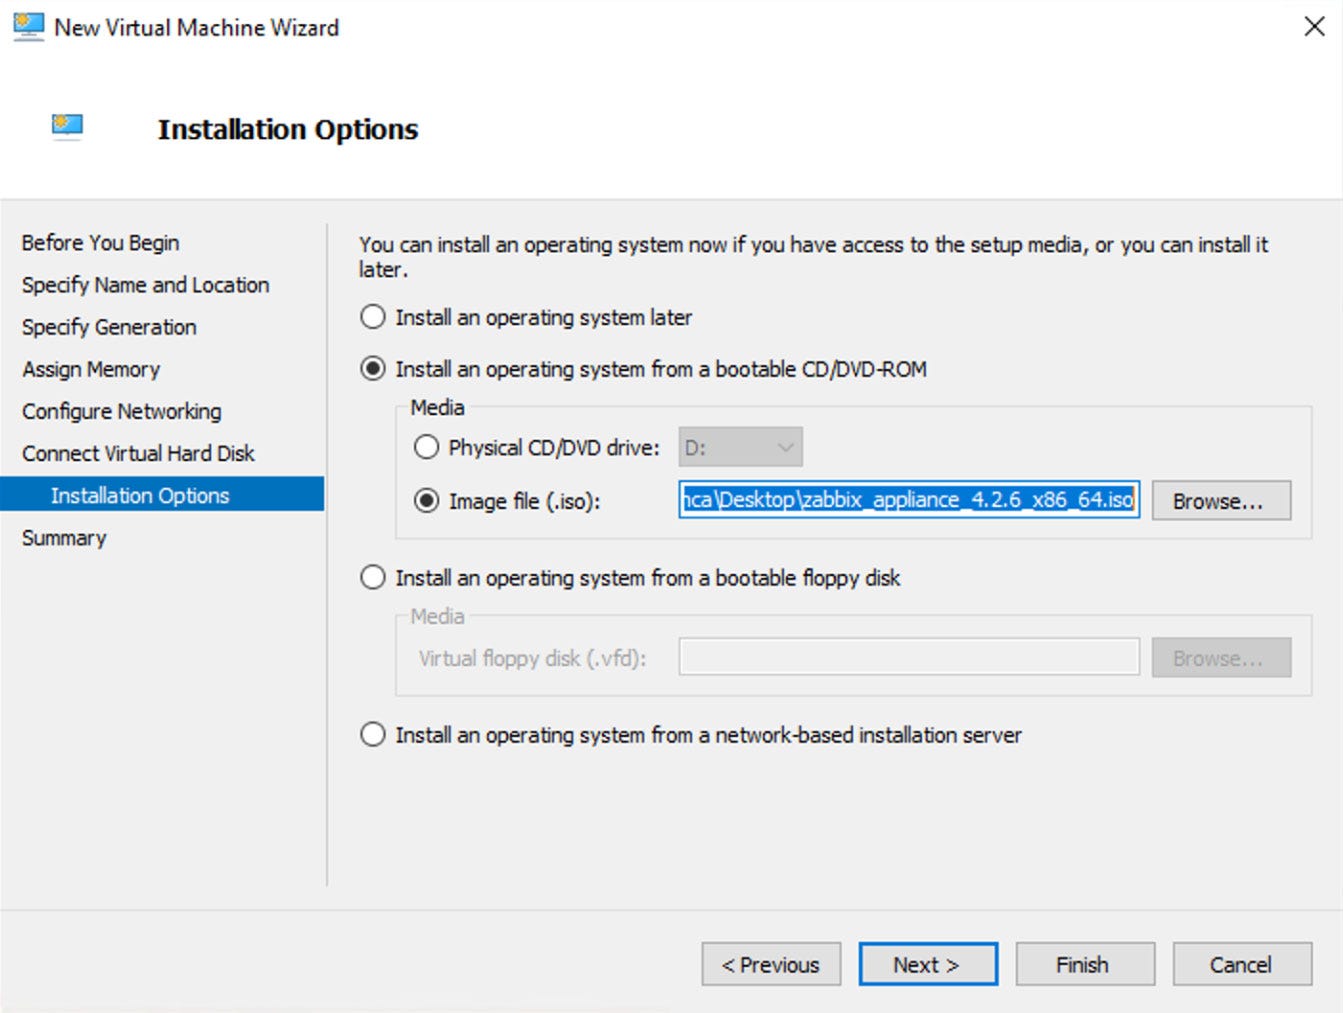The width and height of the screenshot is (1343, 1013).
Task: Click the Next button
Action: click(928, 964)
